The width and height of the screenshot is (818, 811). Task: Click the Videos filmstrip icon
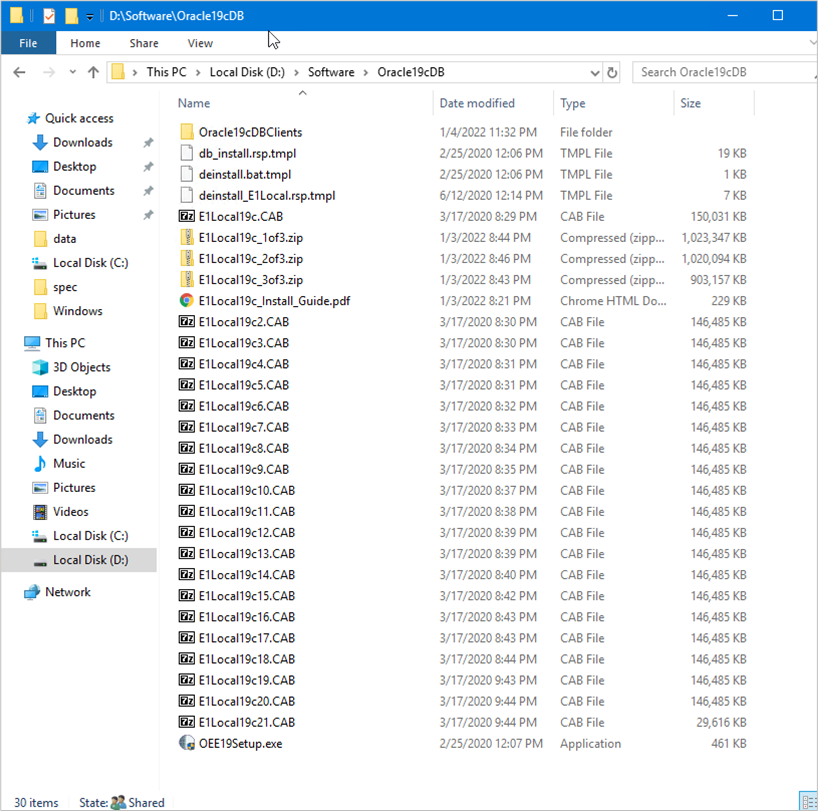[40, 512]
